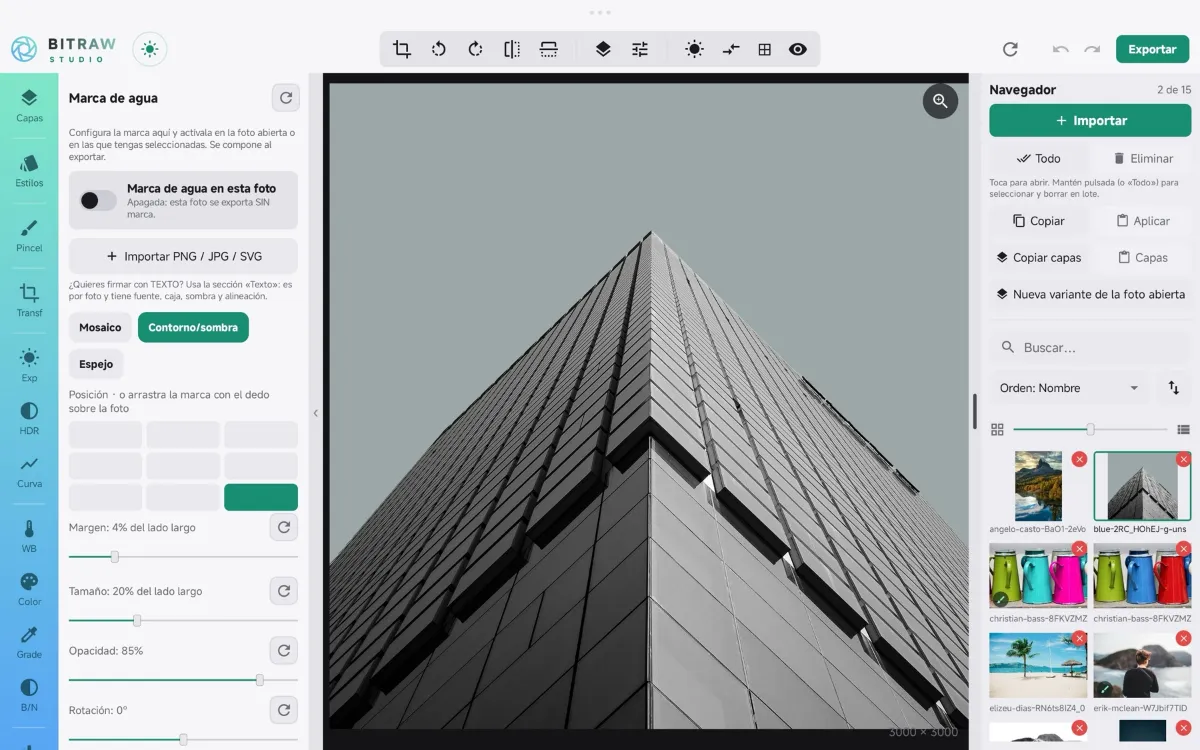Click Copiar in Navegador panel
This screenshot has width=1200, height=750.
(1038, 221)
